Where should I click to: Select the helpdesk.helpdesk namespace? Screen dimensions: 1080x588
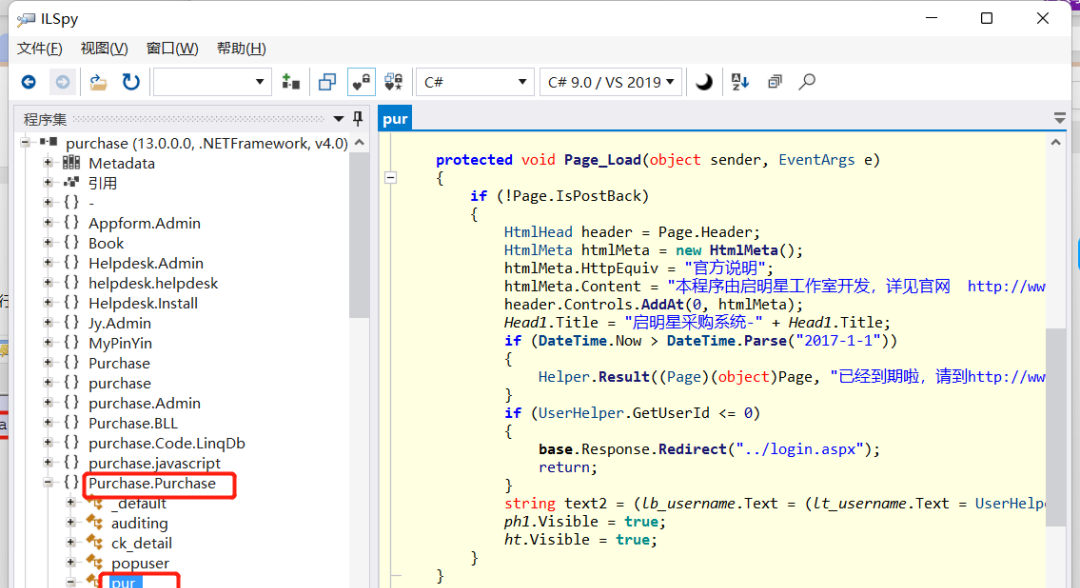pyautogui.click(x=153, y=283)
